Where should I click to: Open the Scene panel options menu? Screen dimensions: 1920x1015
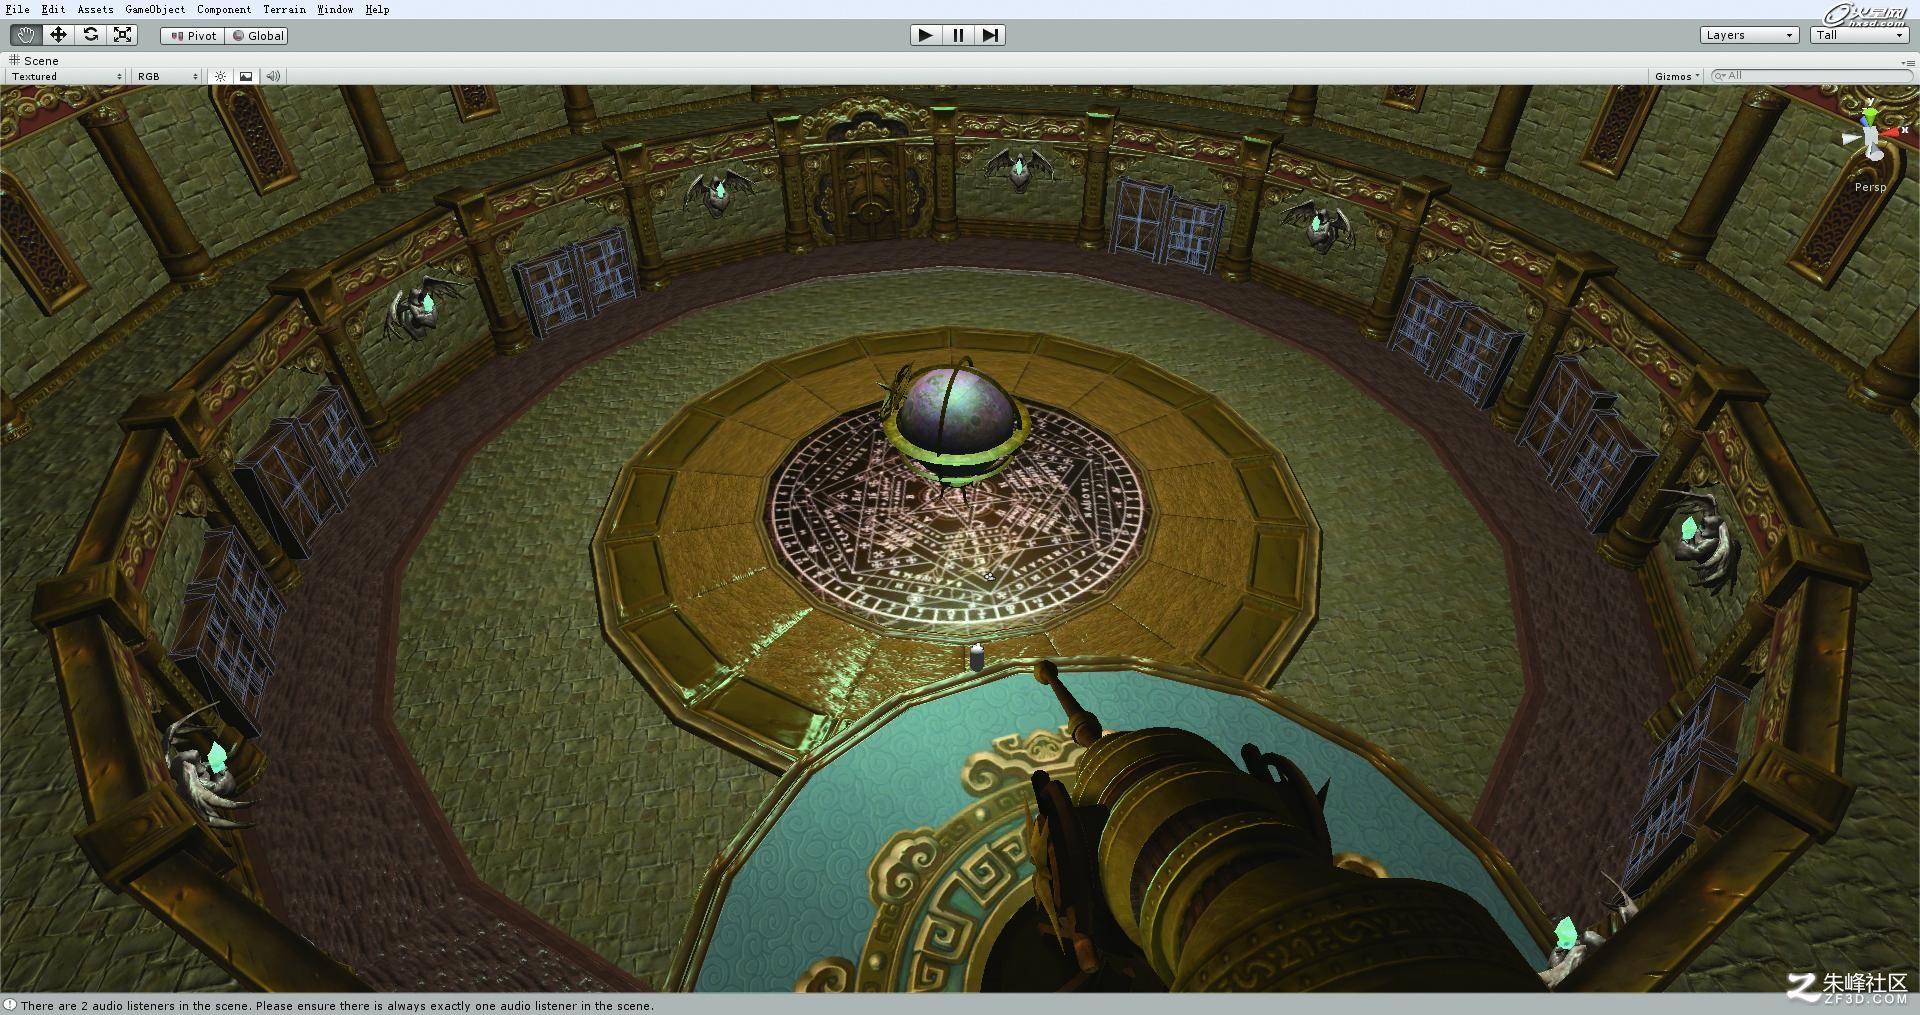1908,62
